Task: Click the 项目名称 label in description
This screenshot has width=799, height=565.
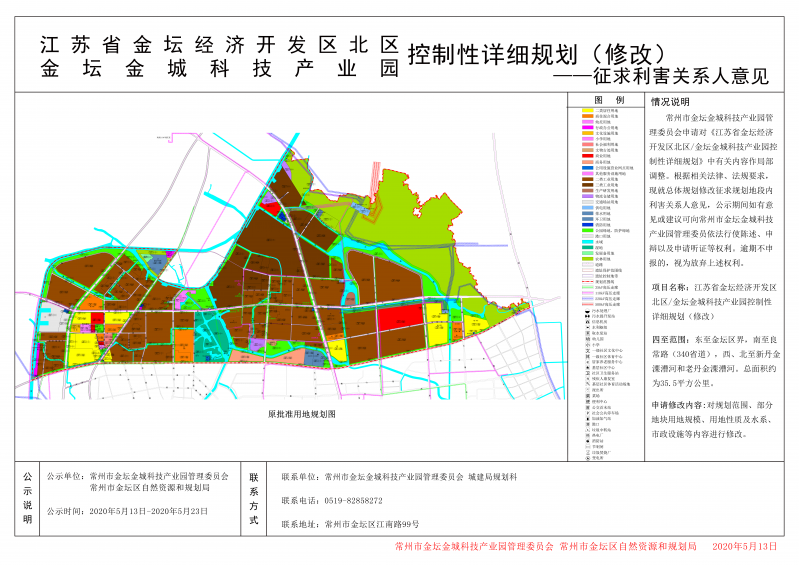Action: click(x=670, y=287)
